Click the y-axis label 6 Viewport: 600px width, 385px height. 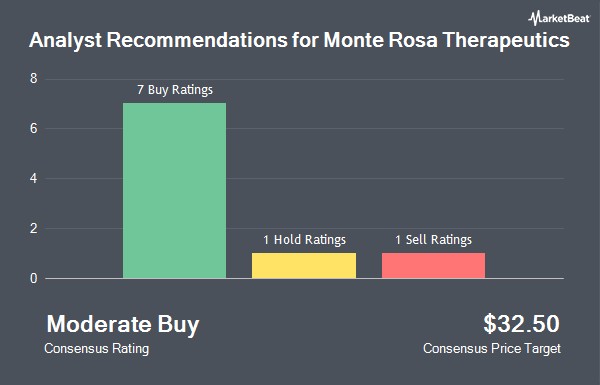tap(34, 129)
